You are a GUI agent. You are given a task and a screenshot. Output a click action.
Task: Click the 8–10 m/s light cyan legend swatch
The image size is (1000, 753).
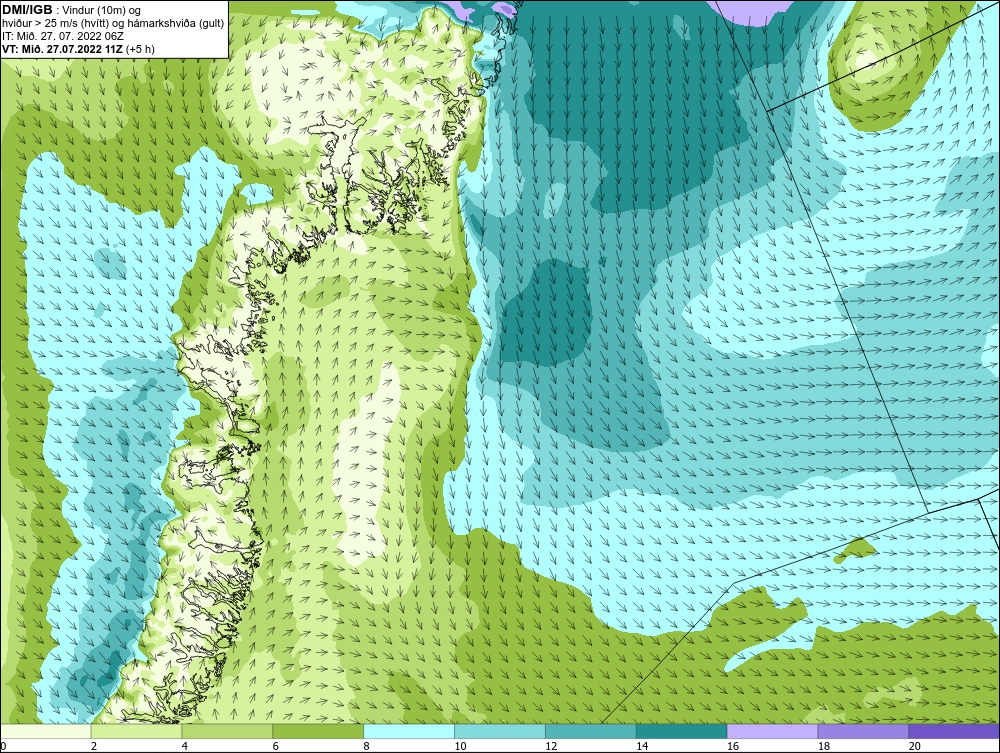409,731
